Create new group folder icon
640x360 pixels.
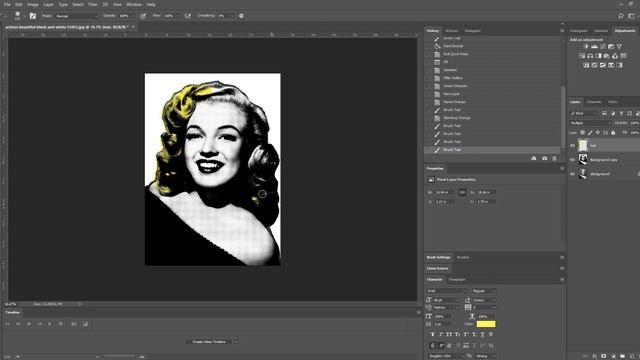[x=622, y=356]
